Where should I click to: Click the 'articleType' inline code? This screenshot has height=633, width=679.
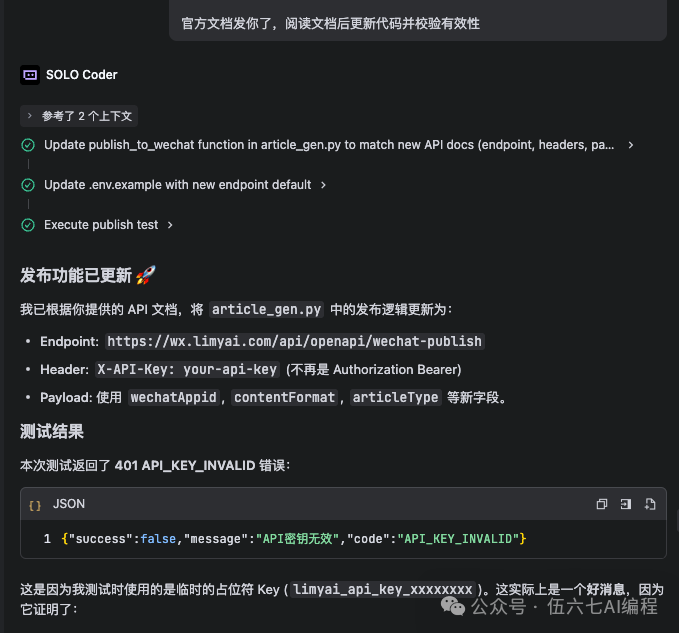[395, 397]
